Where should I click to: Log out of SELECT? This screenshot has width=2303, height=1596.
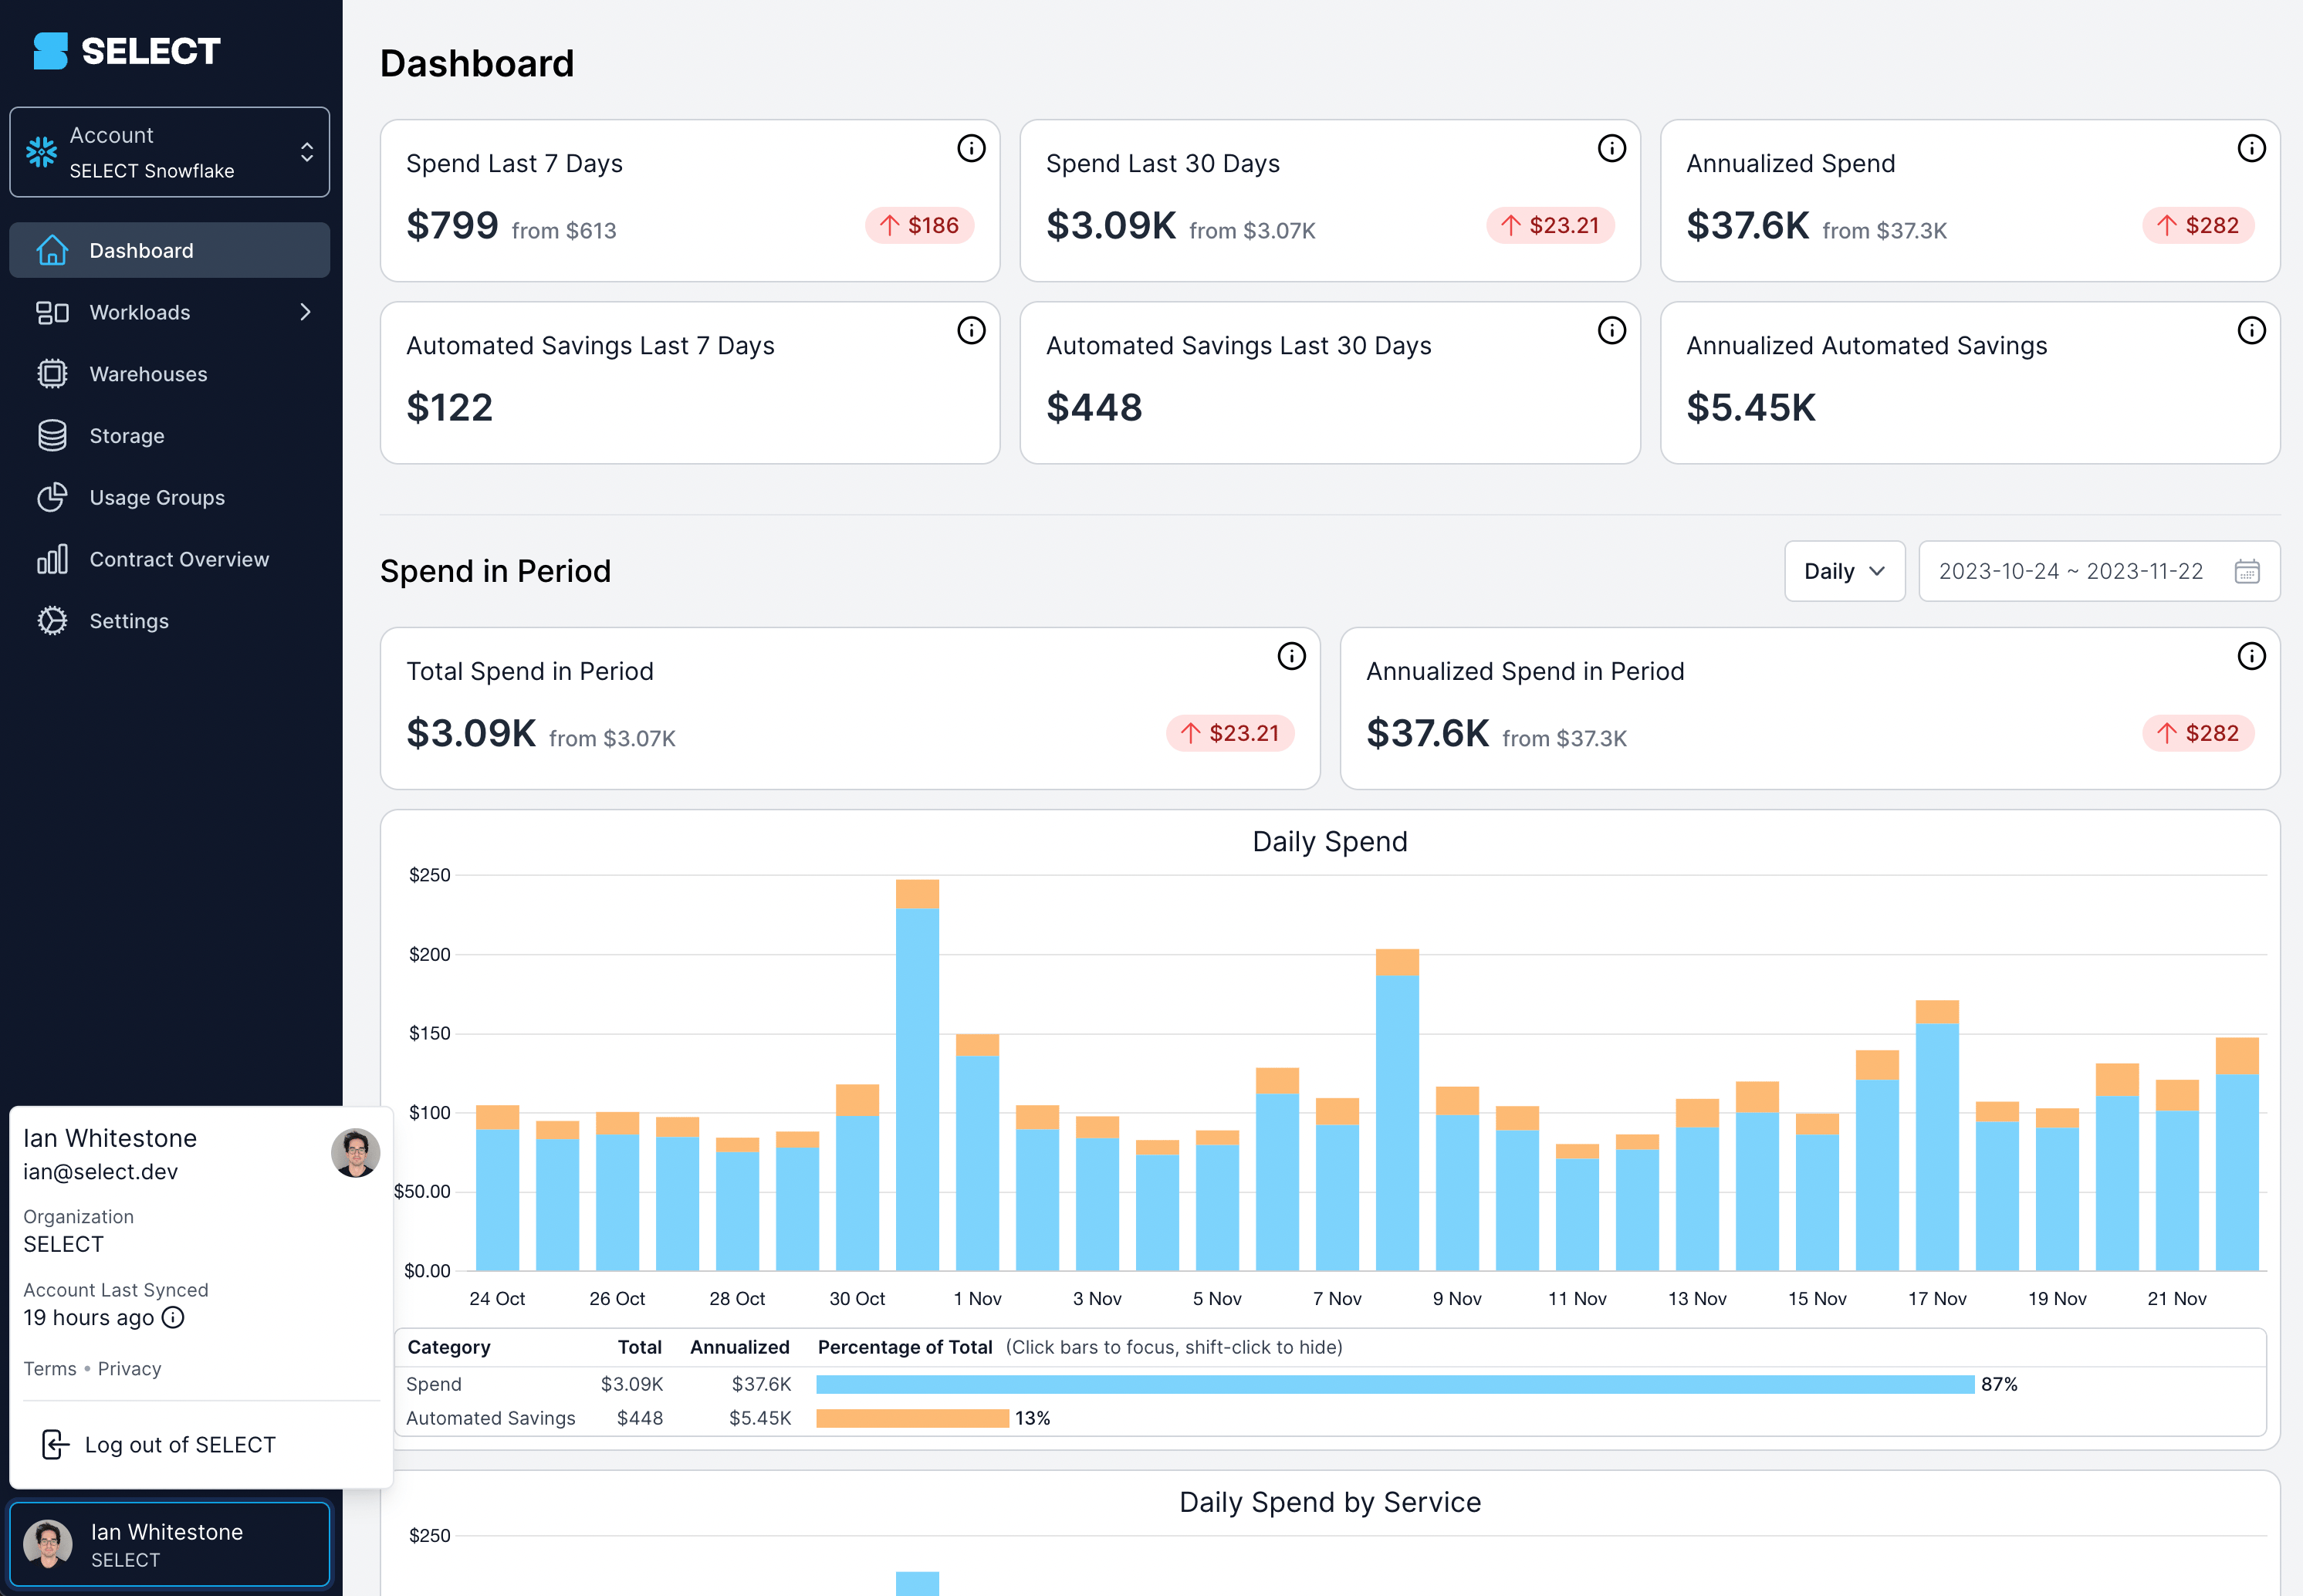[x=180, y=1445]
